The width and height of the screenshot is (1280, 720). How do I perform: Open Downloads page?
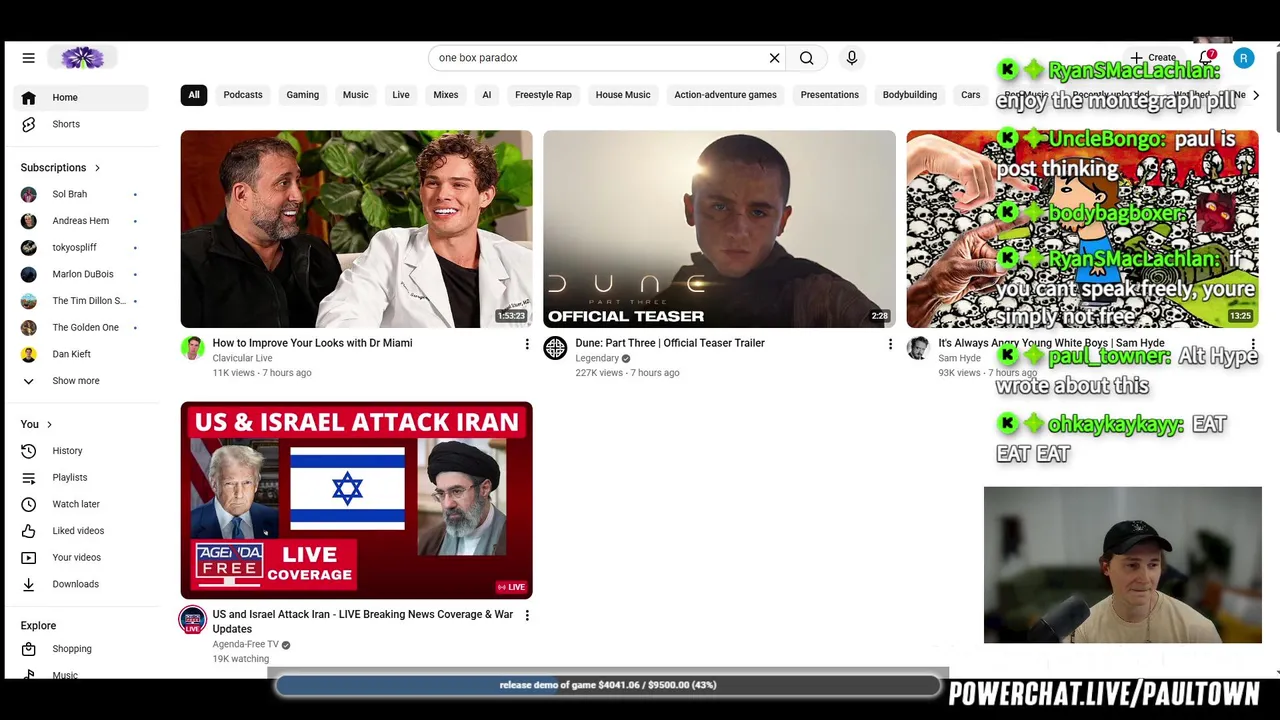(83, 584)
